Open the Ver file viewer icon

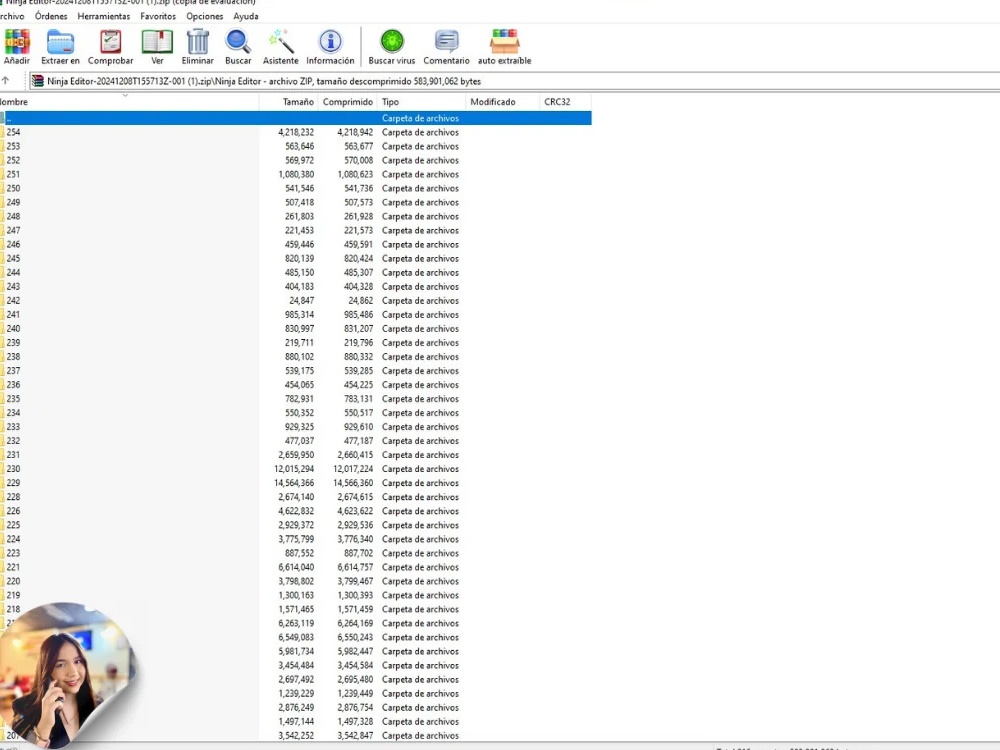[157, 41]
